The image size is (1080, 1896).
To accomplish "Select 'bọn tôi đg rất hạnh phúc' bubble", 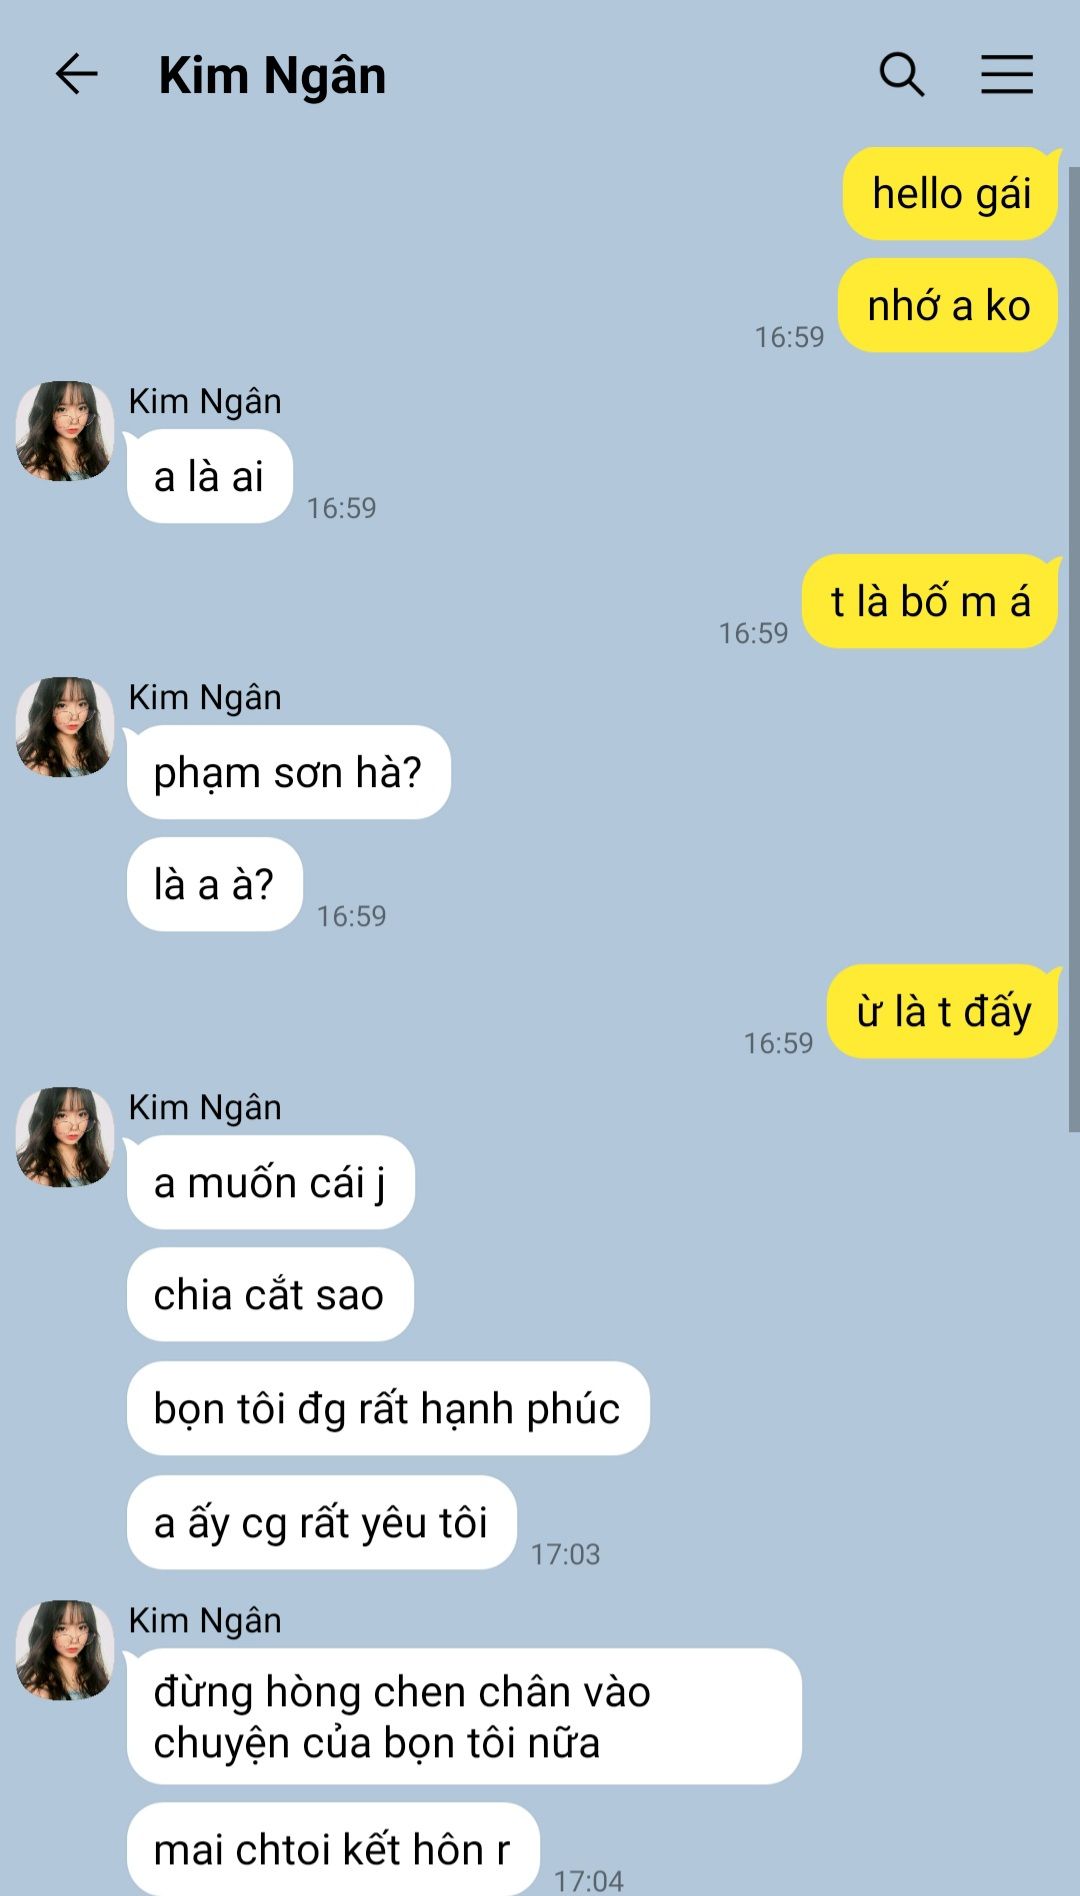I will tap(388, 1409).
